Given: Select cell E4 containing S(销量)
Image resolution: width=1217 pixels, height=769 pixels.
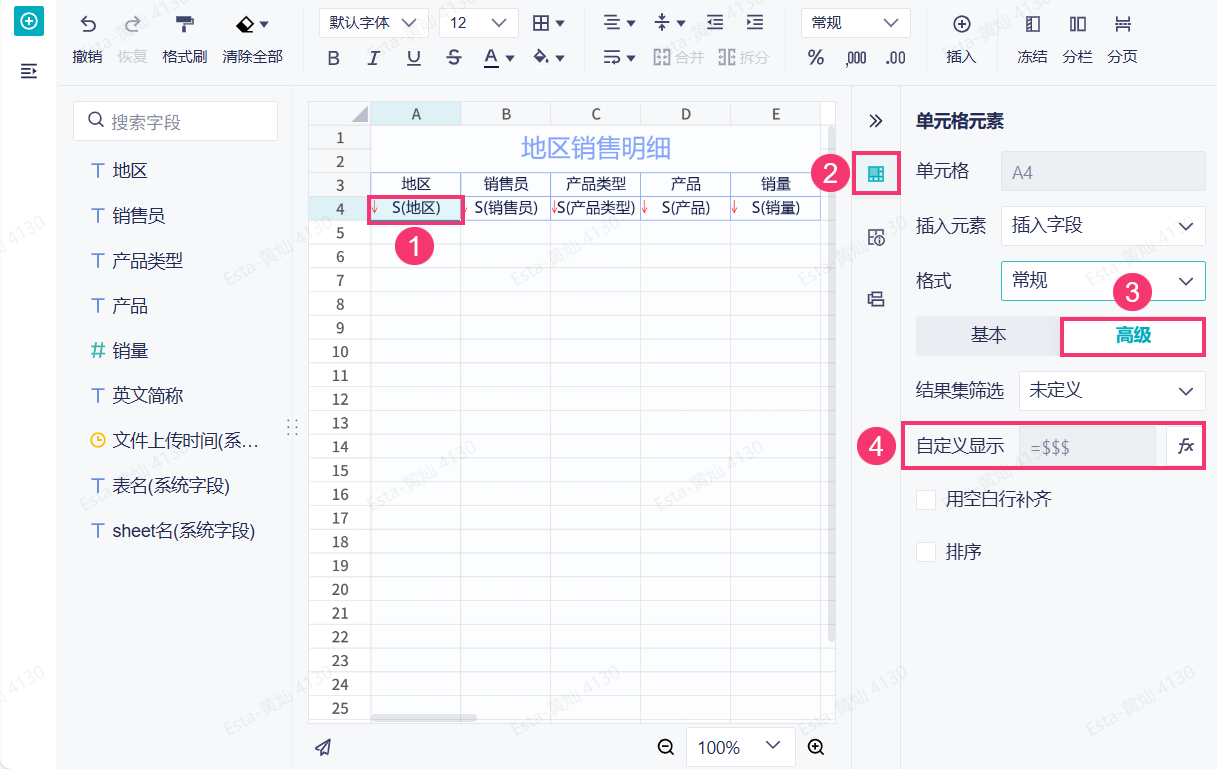Looking at the screenshot, I should [776, 208].
